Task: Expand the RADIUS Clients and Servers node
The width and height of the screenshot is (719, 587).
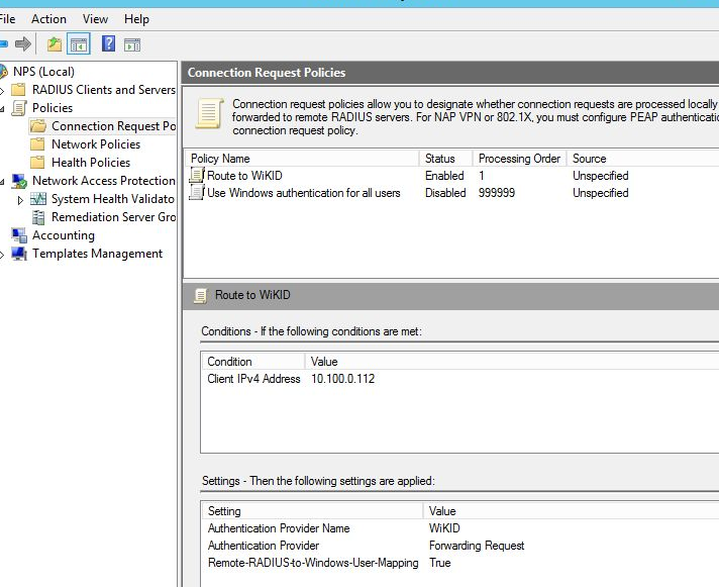Action: tap(3, 90)
